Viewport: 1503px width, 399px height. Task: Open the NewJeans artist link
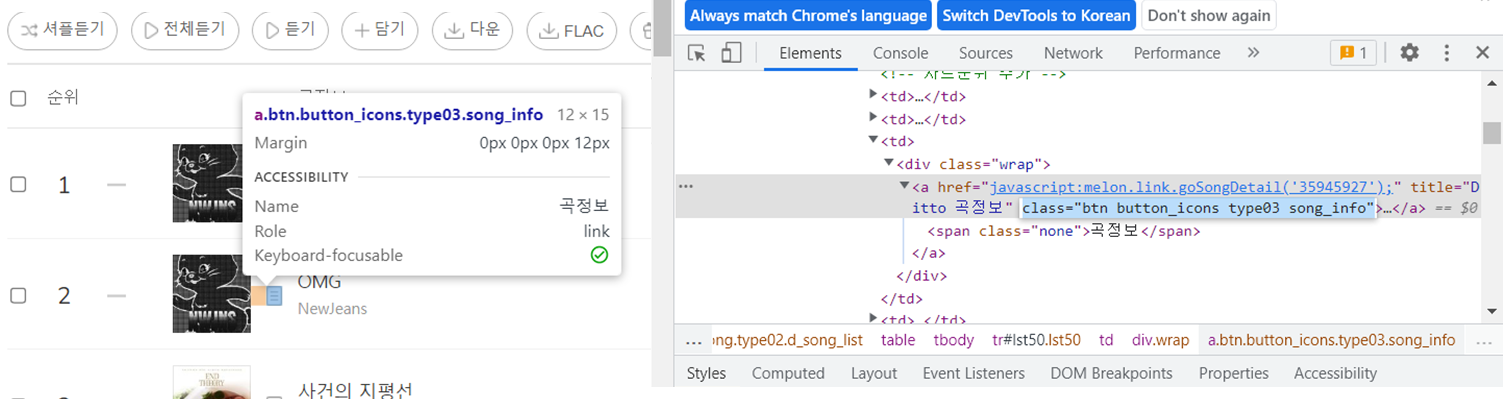[x=332, y=309]
